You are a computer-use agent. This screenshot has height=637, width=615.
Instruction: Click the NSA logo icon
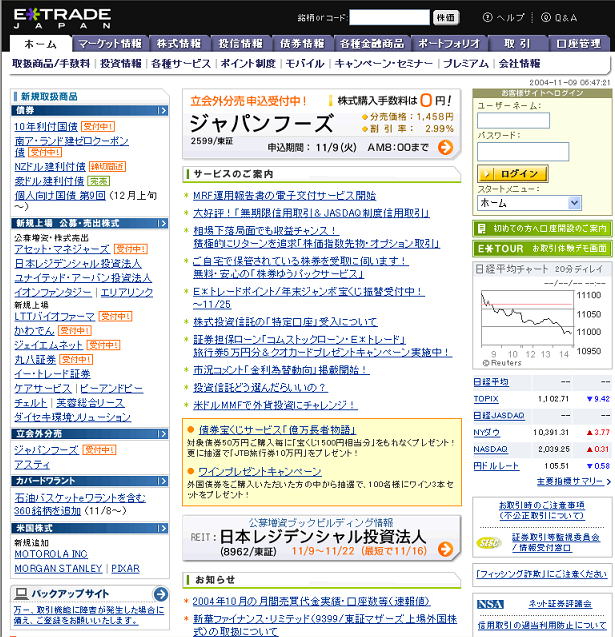[490, 604]
